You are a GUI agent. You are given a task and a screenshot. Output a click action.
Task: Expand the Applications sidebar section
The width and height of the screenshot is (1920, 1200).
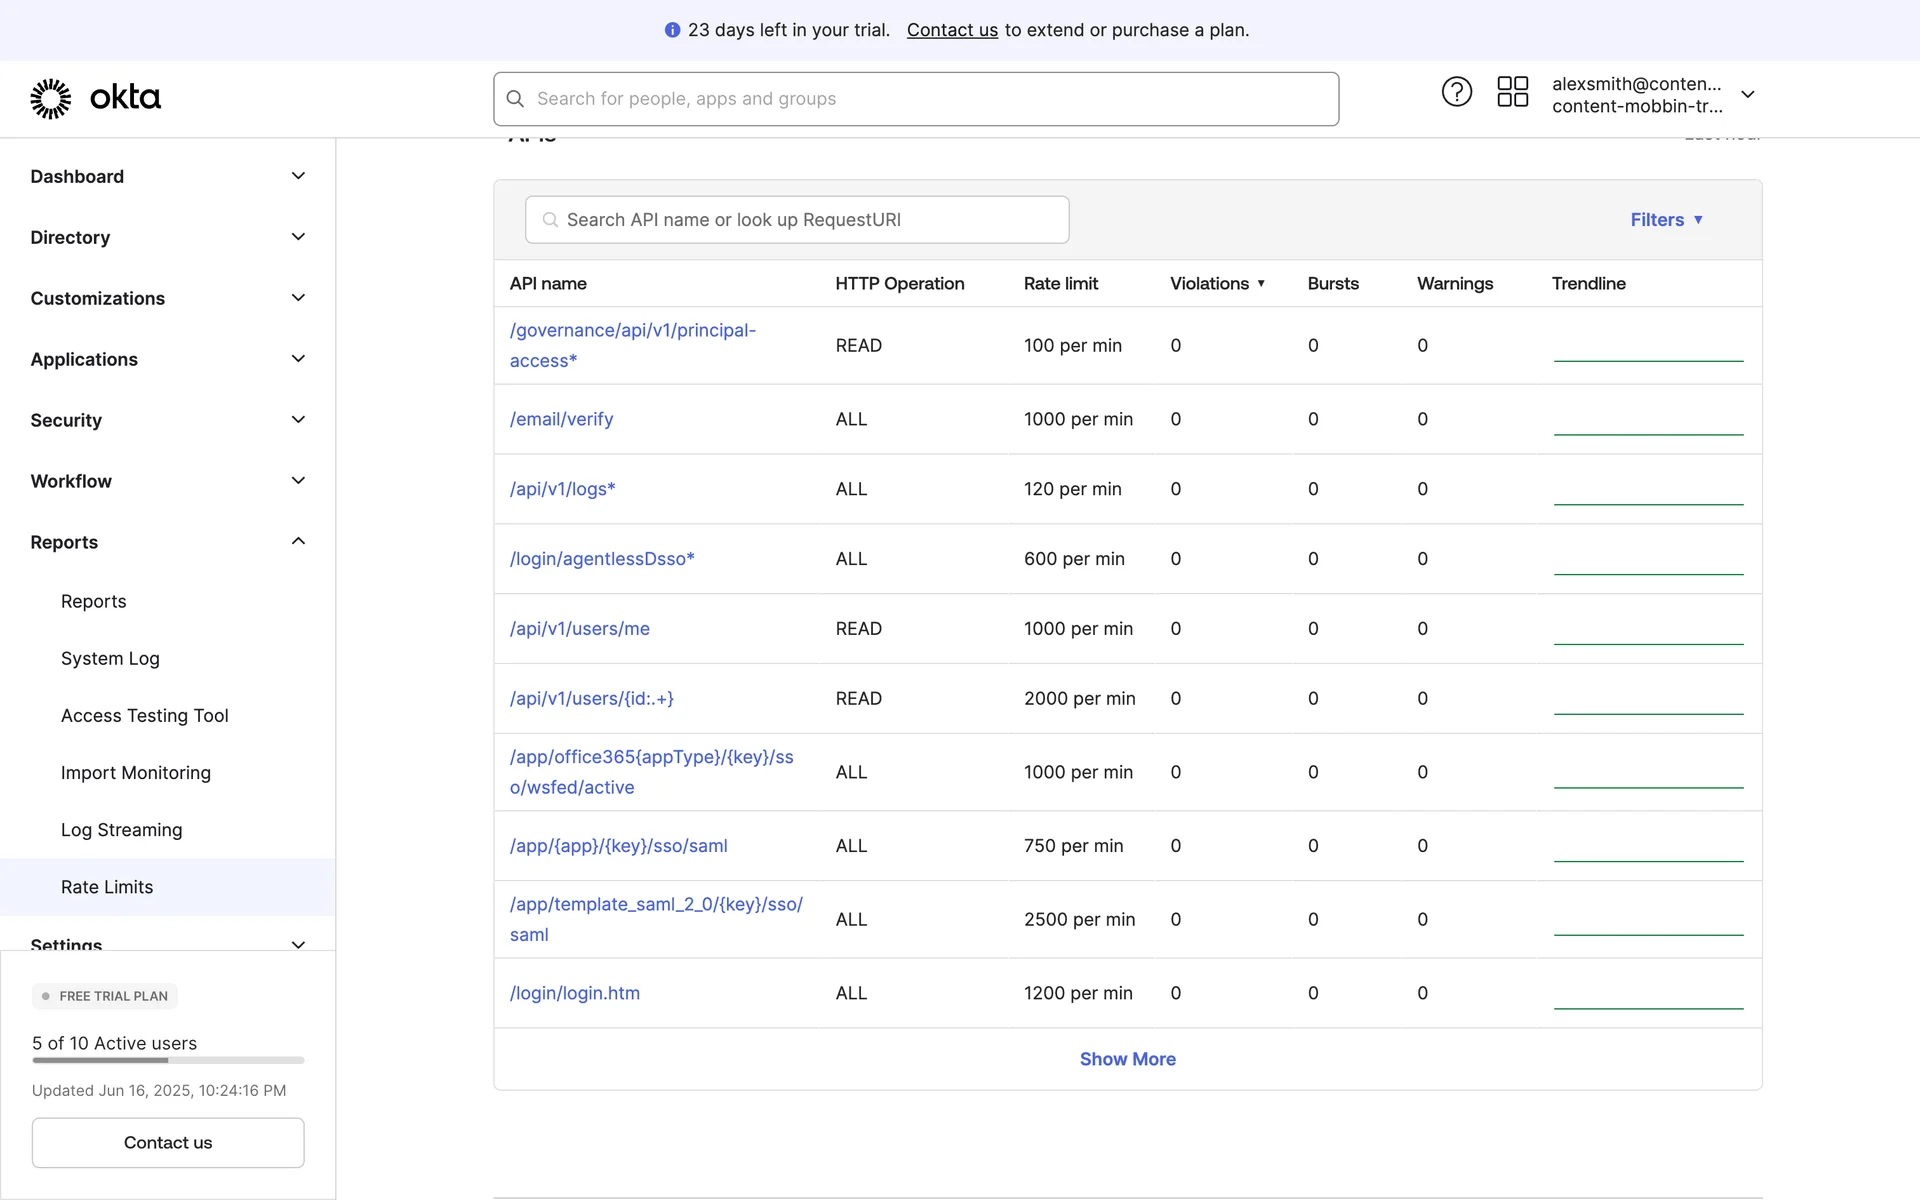[167, 359]
